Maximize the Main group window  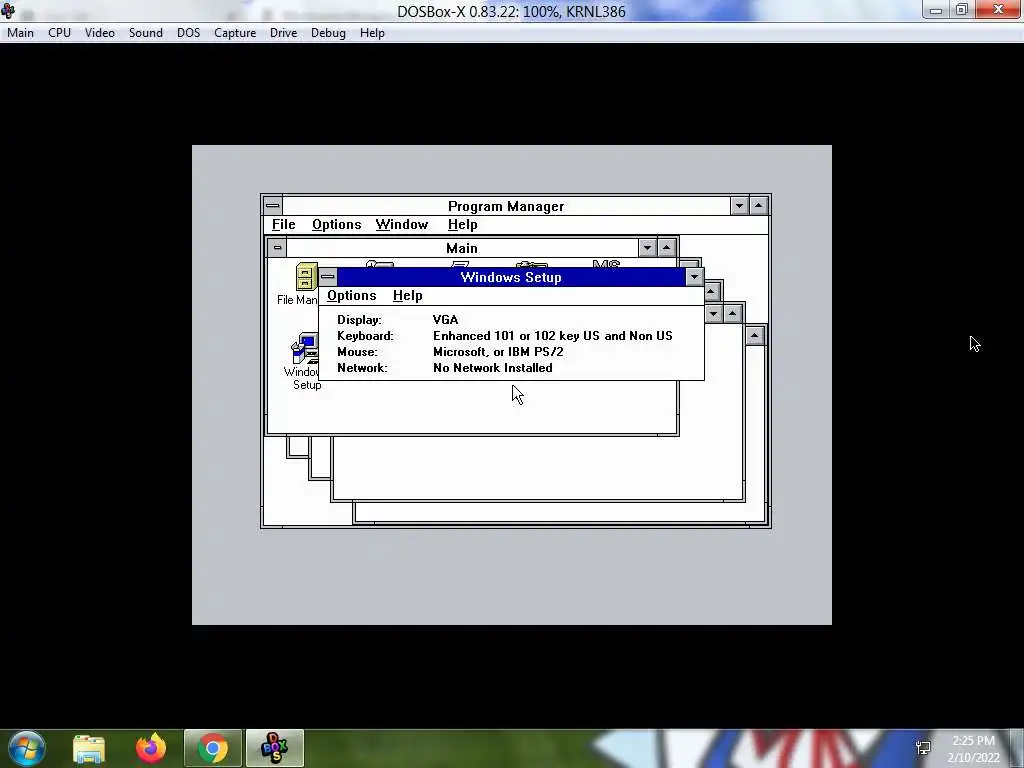pyautogui.click(x=666, y=248)
